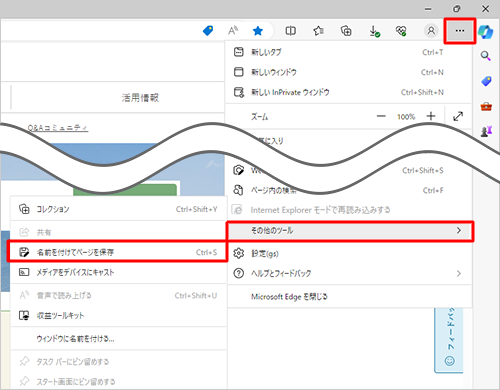
Task: Open the Settings and more (…) menu button
Action: click(460, 31)
